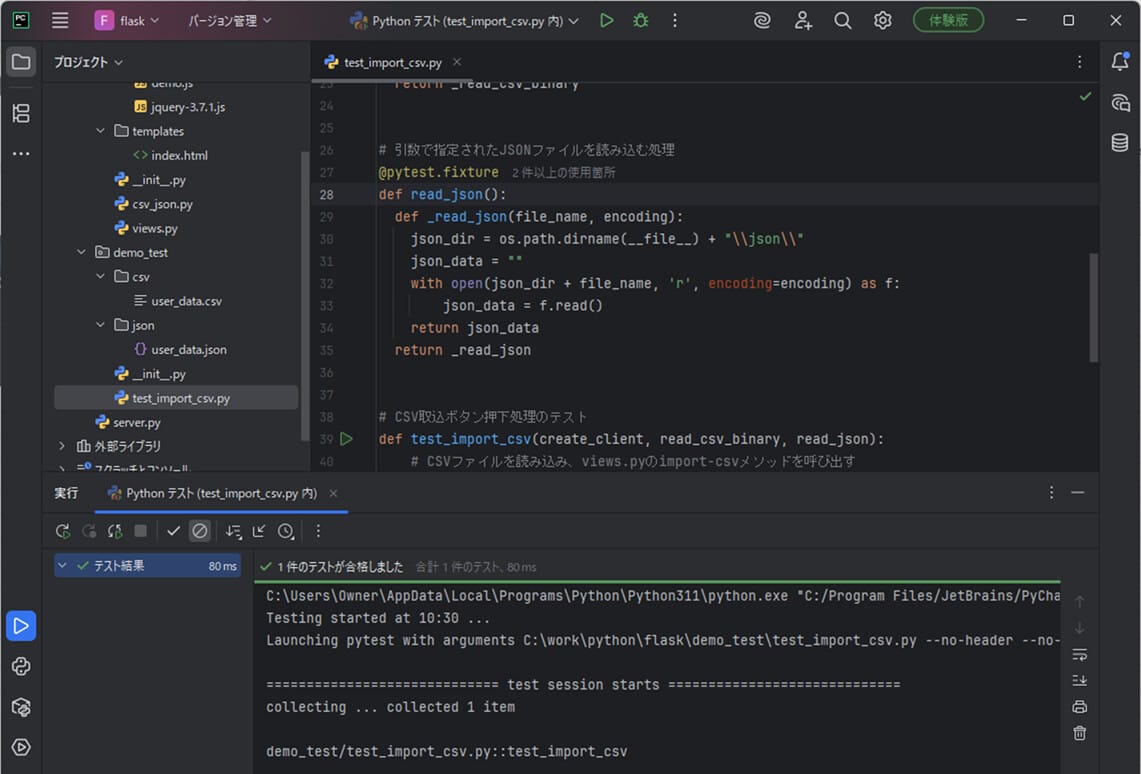Image resolution: width=1141 pixels, height=774 pixels.
Task: Start debugging with the green bug icon
Action: click(641, 20)
